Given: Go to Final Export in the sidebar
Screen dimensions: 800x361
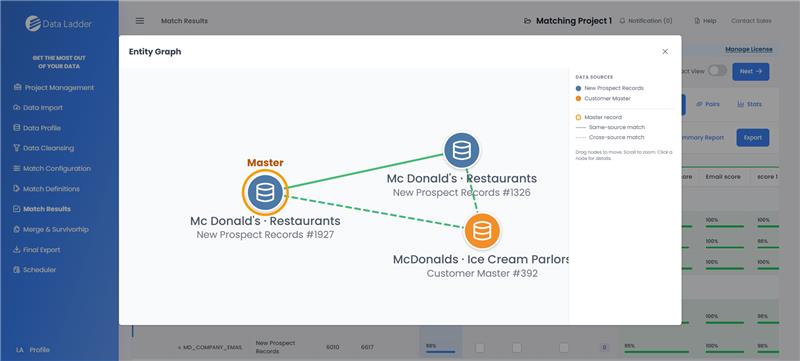Looking at the screenshot, I should coord(37,250).
